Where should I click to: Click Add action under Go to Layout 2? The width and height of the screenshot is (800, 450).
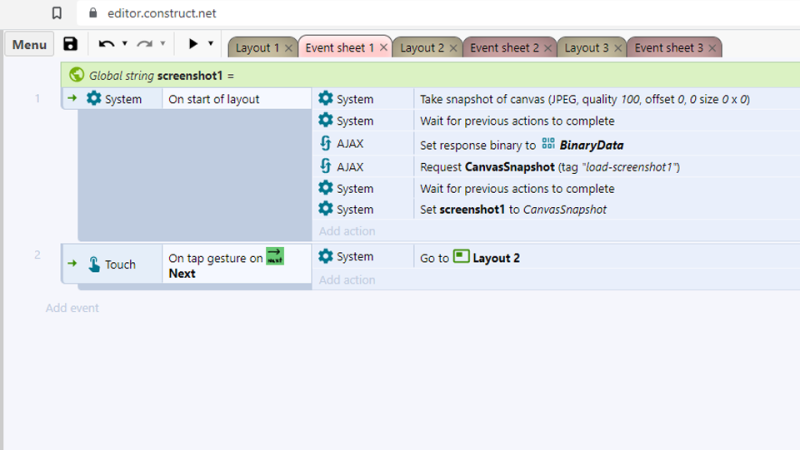[347, 280]
